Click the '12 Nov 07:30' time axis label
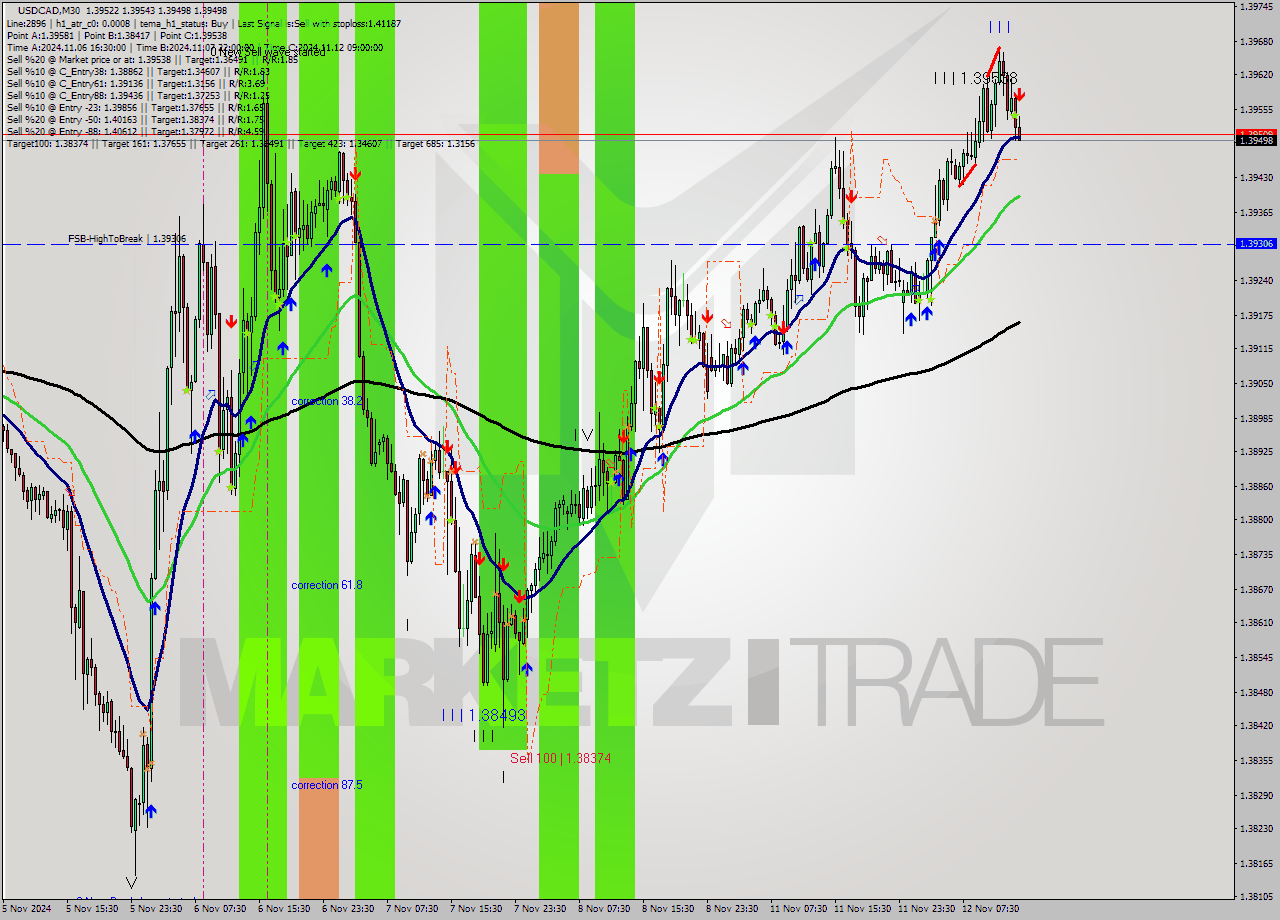Screen dimensions: 1280x920 991,909
